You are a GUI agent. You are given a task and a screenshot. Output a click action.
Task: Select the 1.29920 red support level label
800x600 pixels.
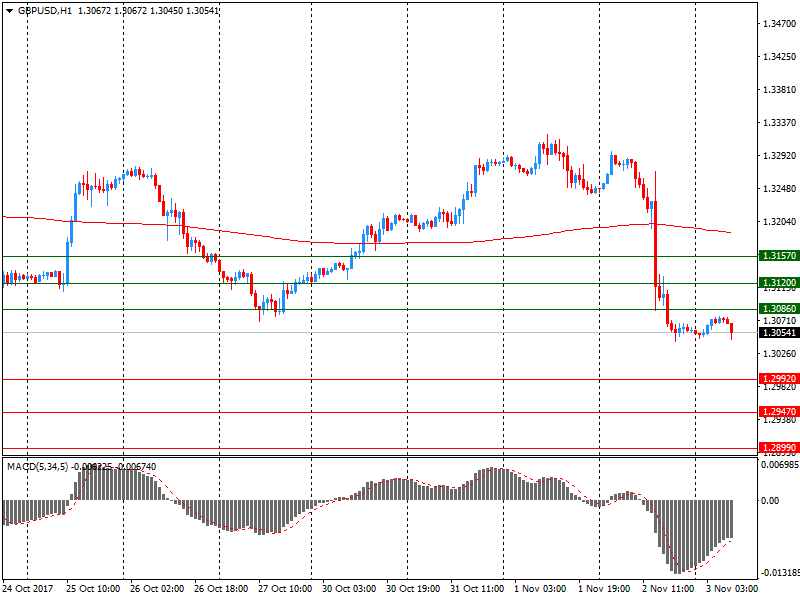pyautogui.click(x=779, y=379)
